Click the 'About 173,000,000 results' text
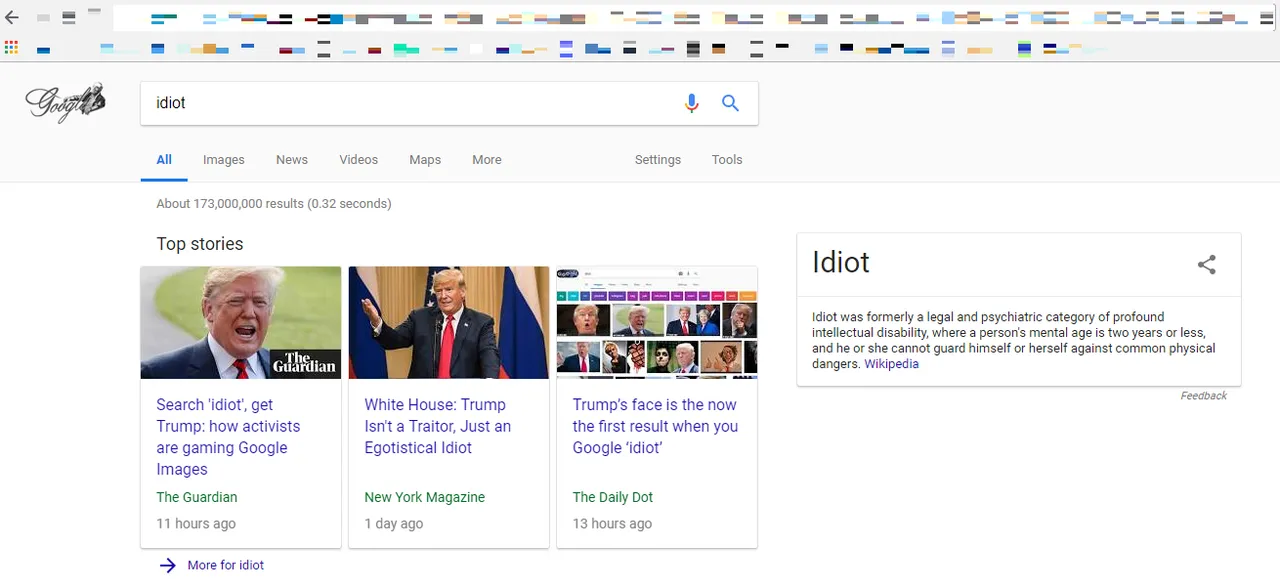1280x579 pixels. [274, 204]
